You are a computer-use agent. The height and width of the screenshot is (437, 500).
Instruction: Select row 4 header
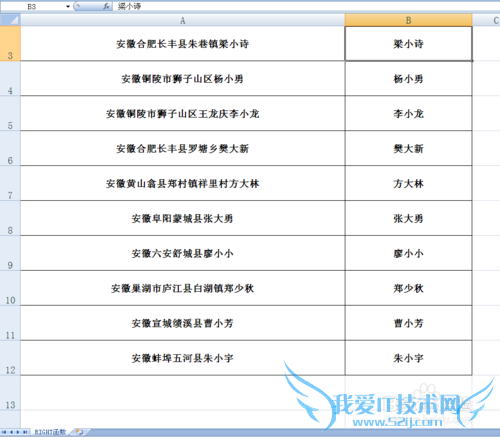click(x=10, y=79)
